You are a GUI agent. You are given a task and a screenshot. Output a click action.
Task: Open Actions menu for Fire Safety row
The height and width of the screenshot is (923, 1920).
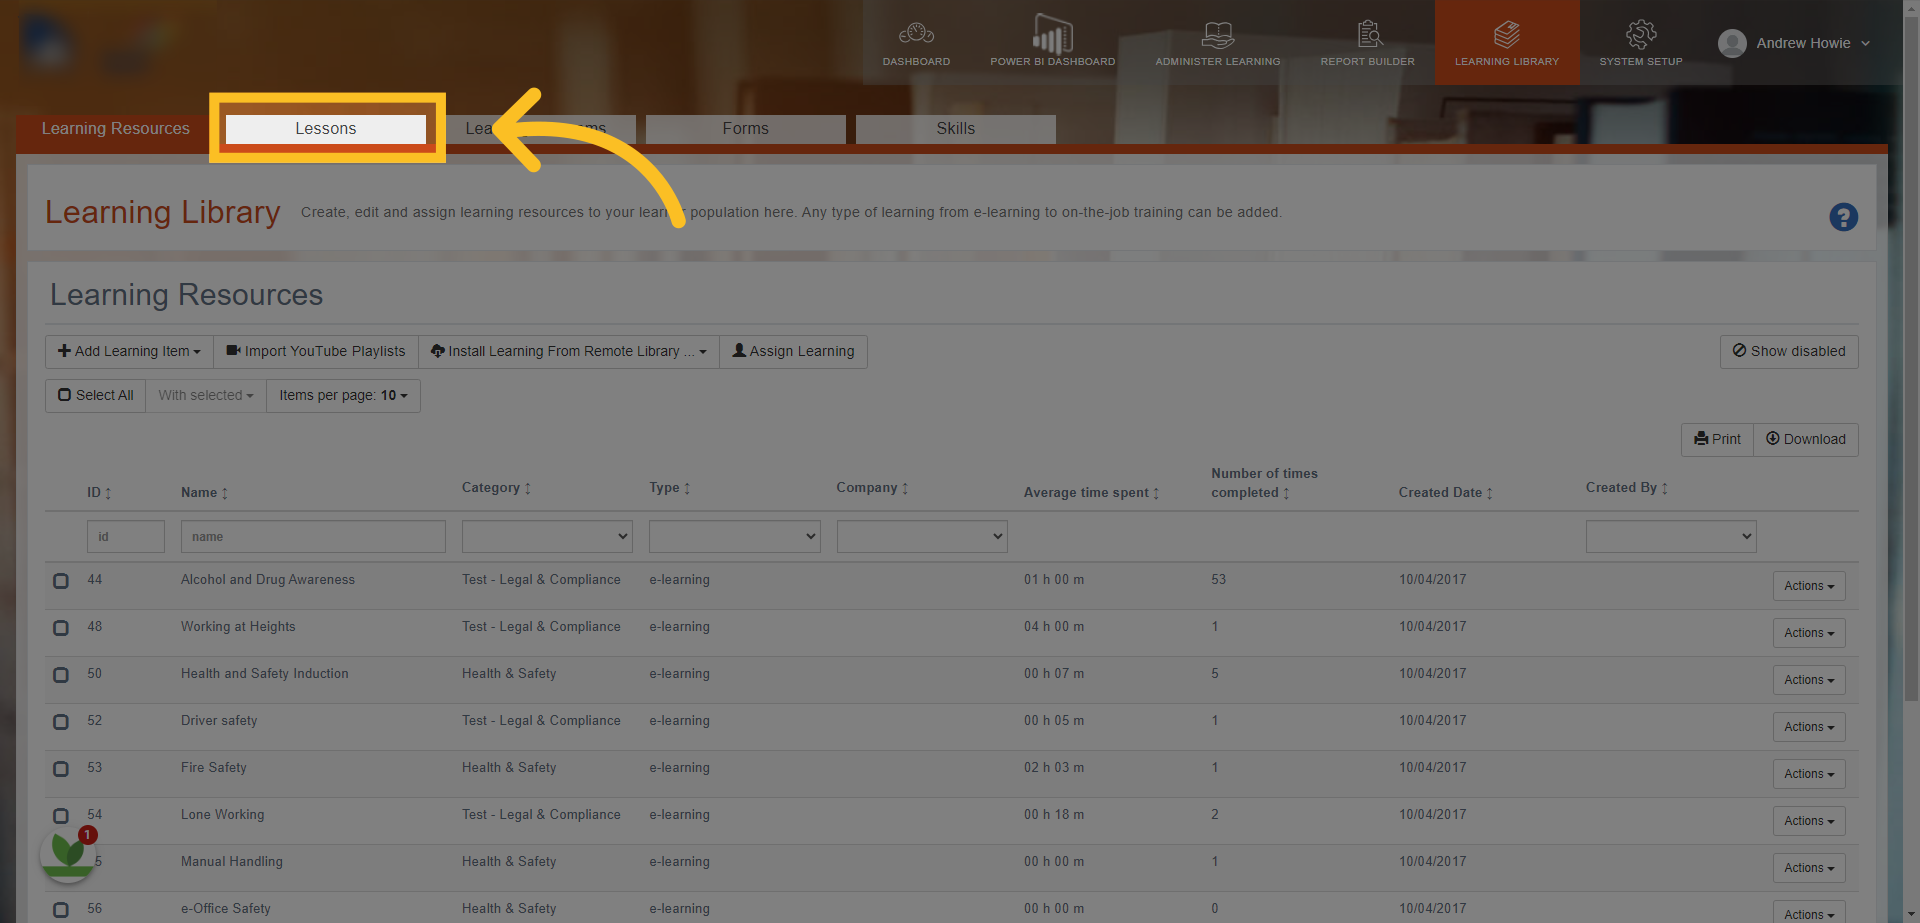coord(1808,774)
